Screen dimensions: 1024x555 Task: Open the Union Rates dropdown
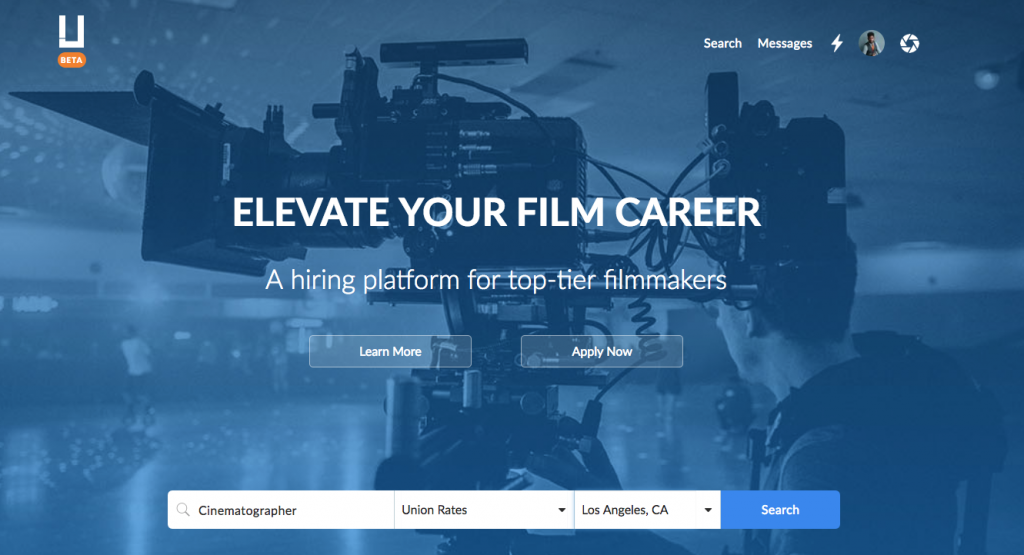483,510
